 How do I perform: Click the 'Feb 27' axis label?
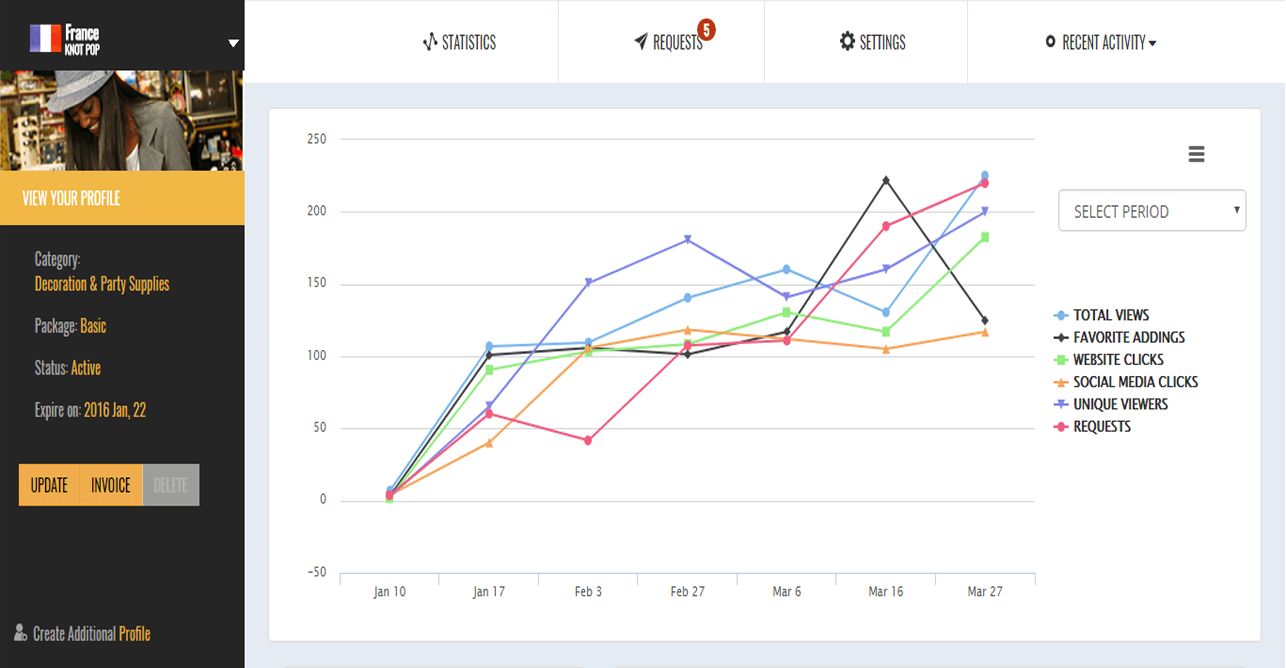pyautogui.click(x=687, y=592)
